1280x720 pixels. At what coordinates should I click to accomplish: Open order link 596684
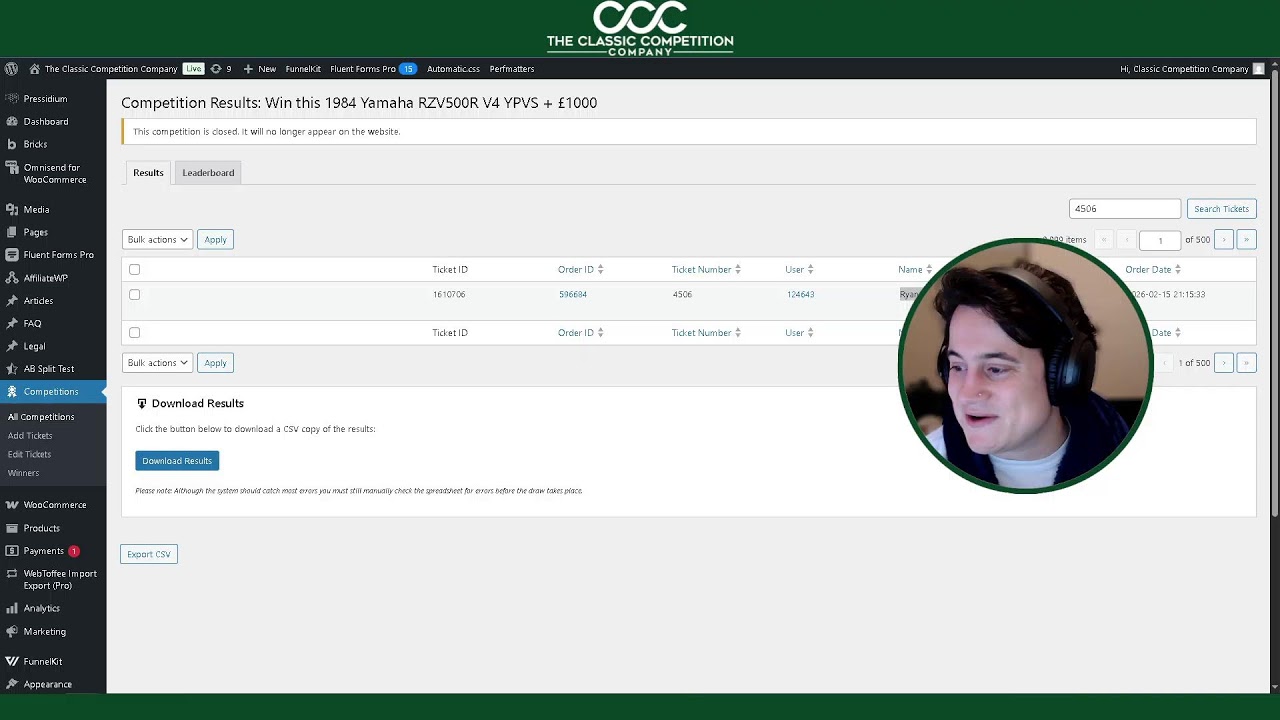point(573,295)
